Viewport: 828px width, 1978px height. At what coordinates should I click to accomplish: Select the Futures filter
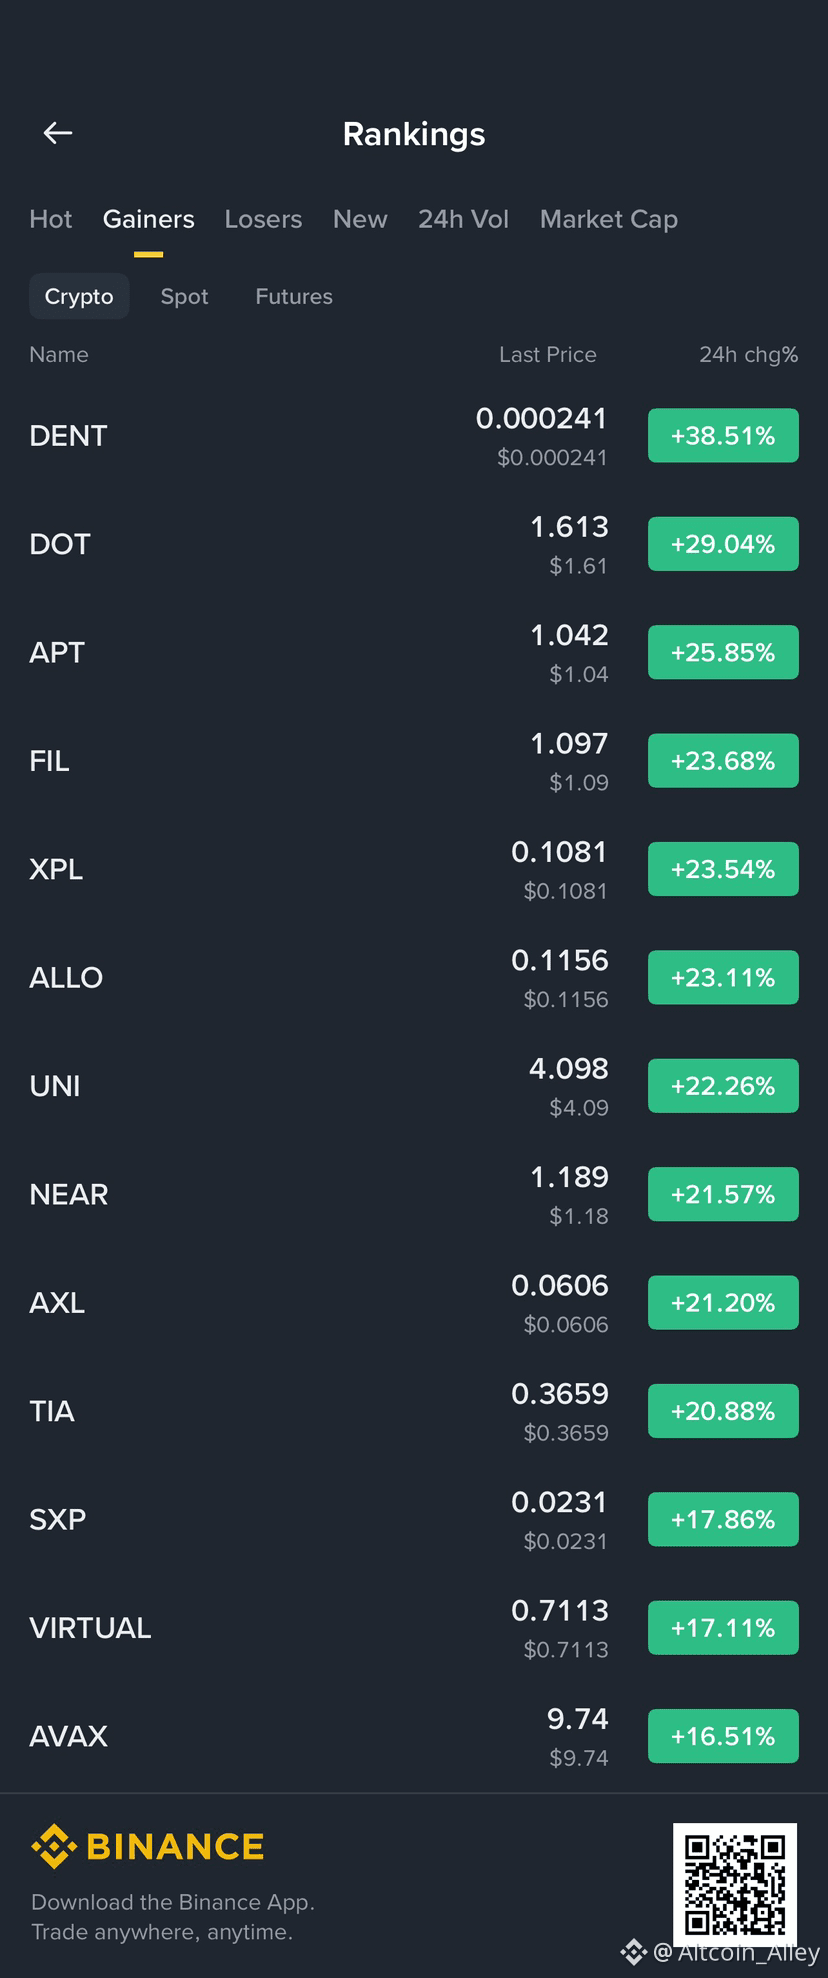click(x=294, y=296)
